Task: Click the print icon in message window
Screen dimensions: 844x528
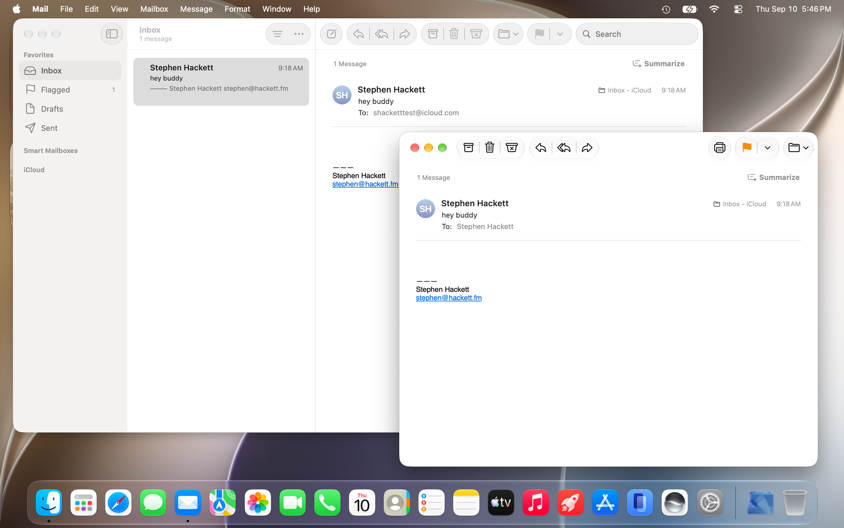Action: point(719,147)
